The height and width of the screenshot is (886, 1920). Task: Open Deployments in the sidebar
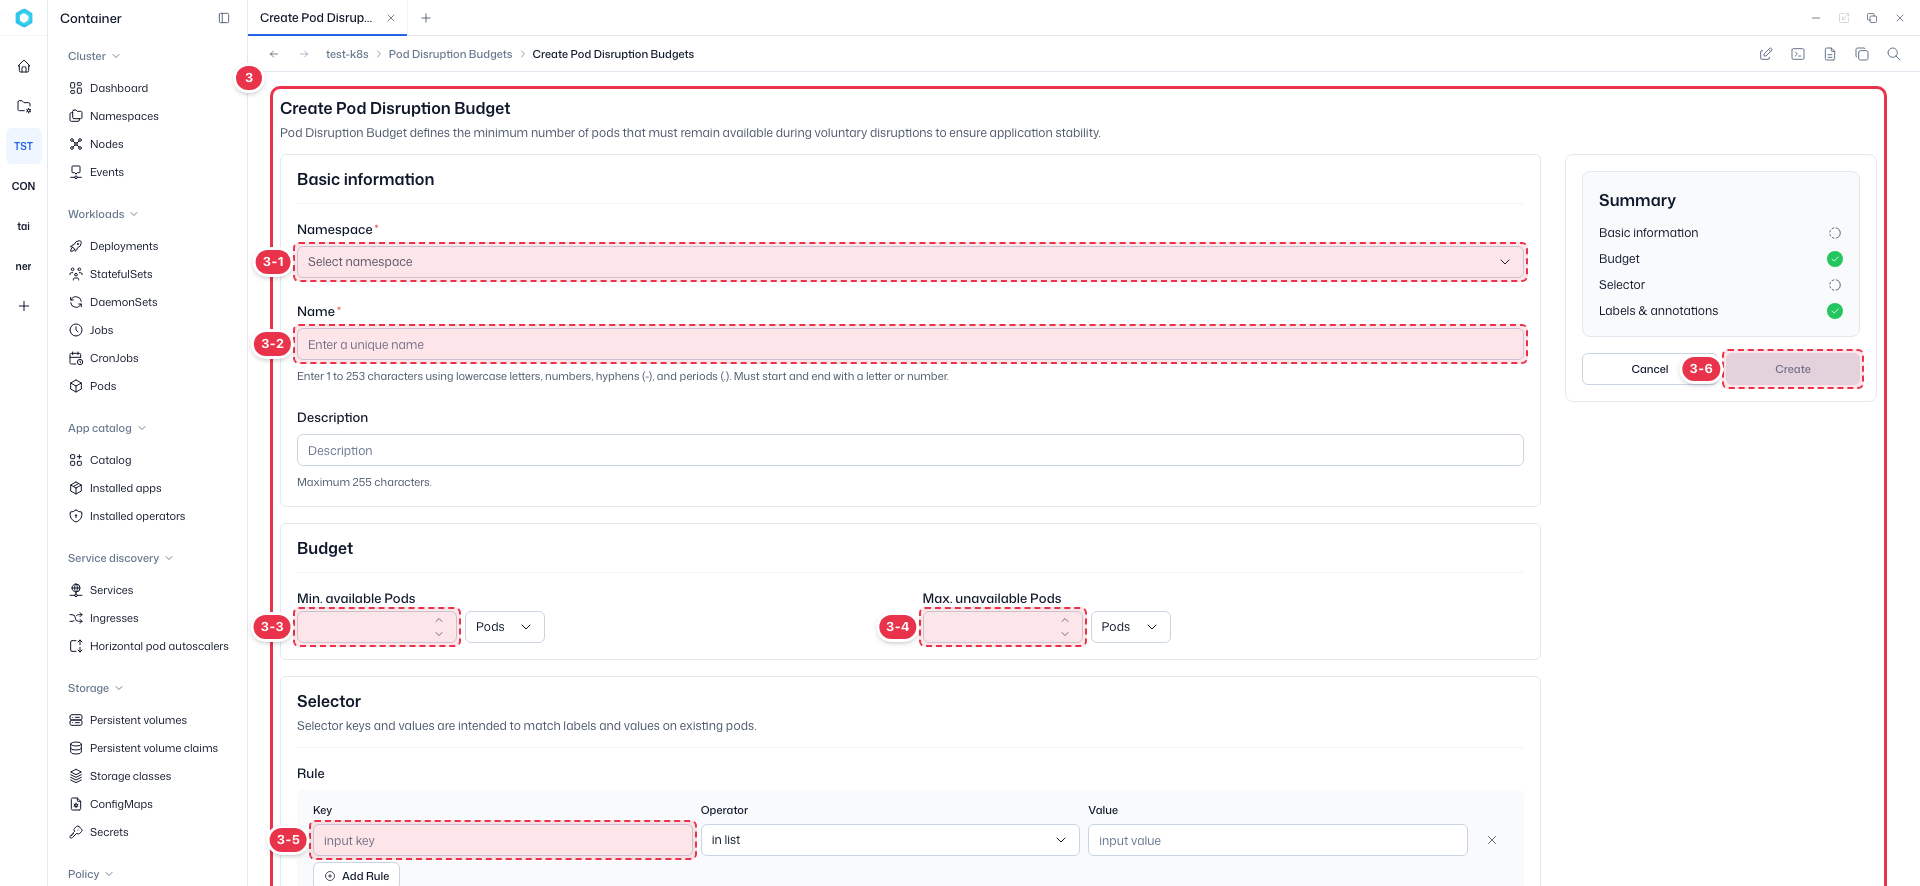[124, 246]
